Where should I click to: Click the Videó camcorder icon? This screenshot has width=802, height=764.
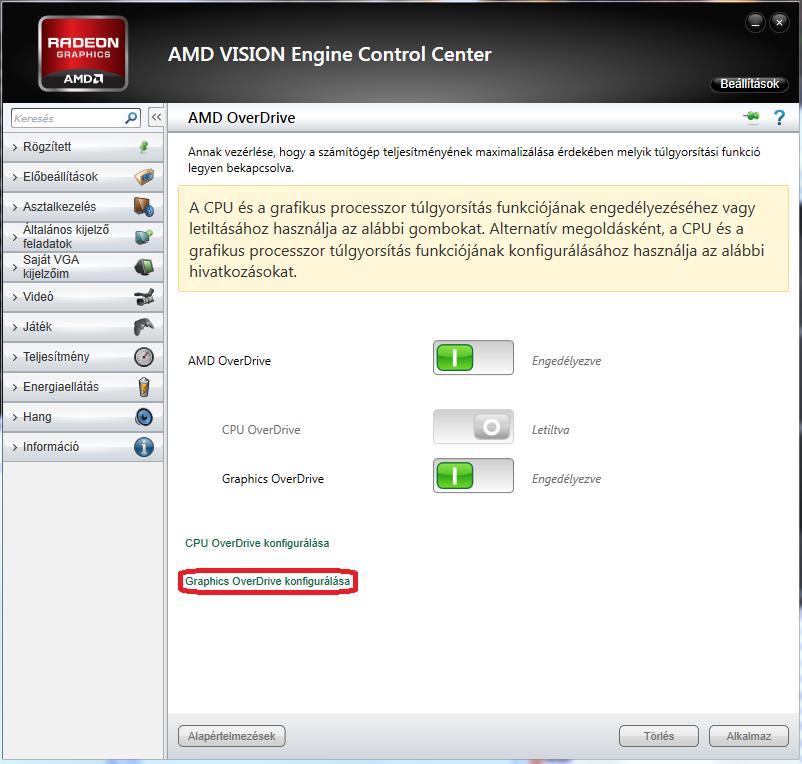pyautogui.click(x=144, y=297)
